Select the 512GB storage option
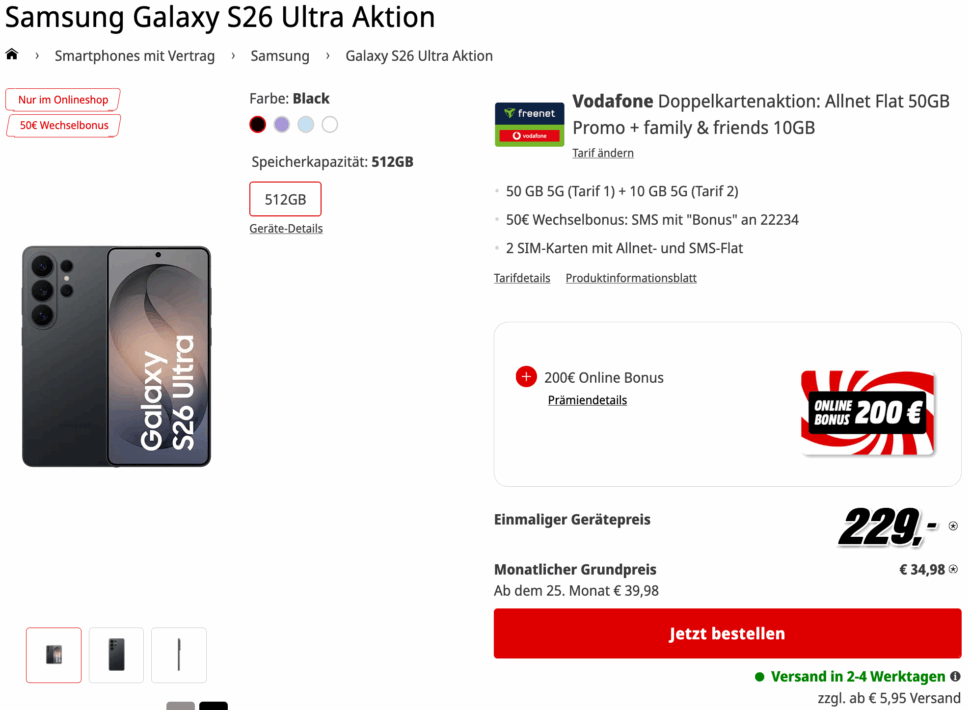Viewport: 970px width, 710px height. click(x=285, y=199)
